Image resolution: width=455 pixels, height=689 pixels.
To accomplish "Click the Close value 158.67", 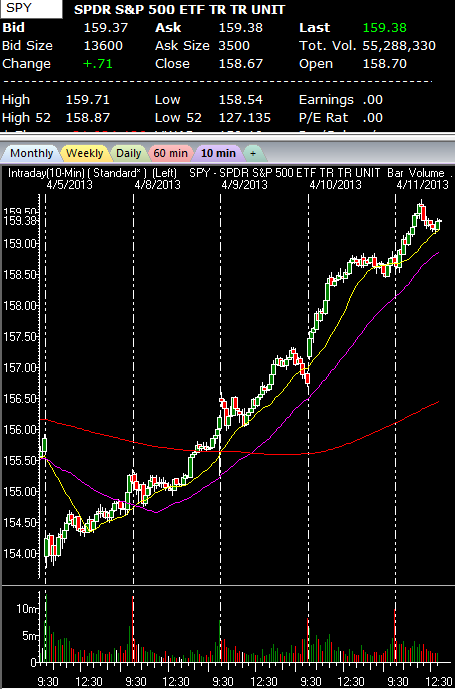I will [x=241, y=64].
